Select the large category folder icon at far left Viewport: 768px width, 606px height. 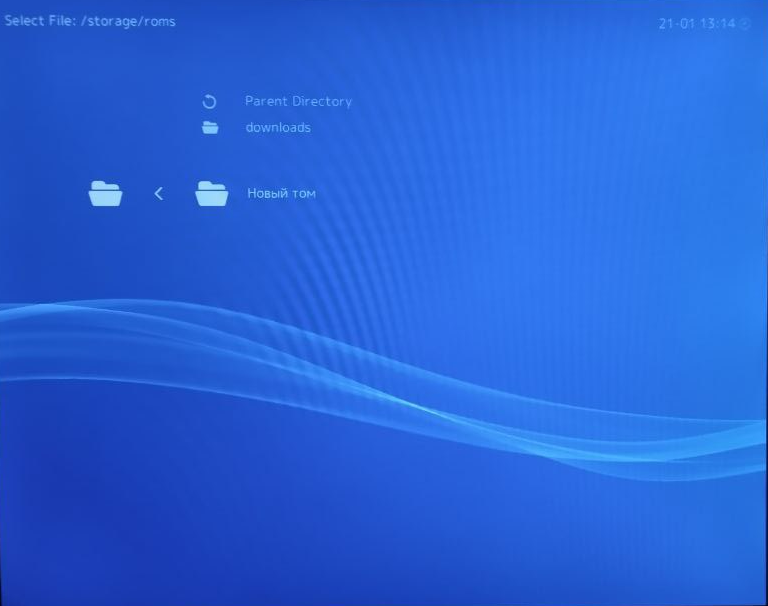point(105,194)
